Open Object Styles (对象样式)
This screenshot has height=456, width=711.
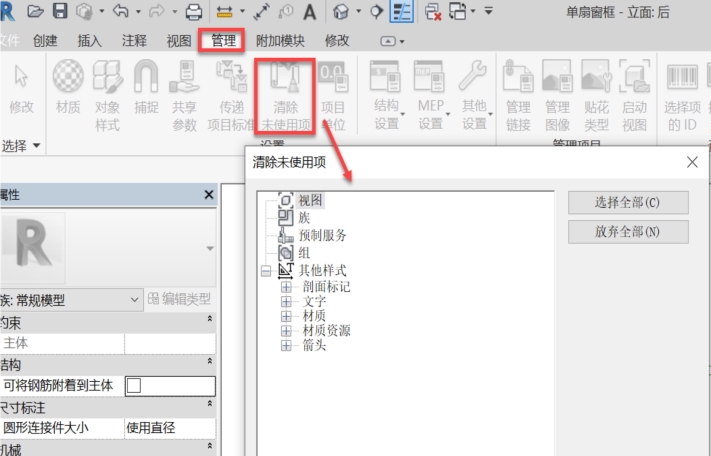coord(107,95)
